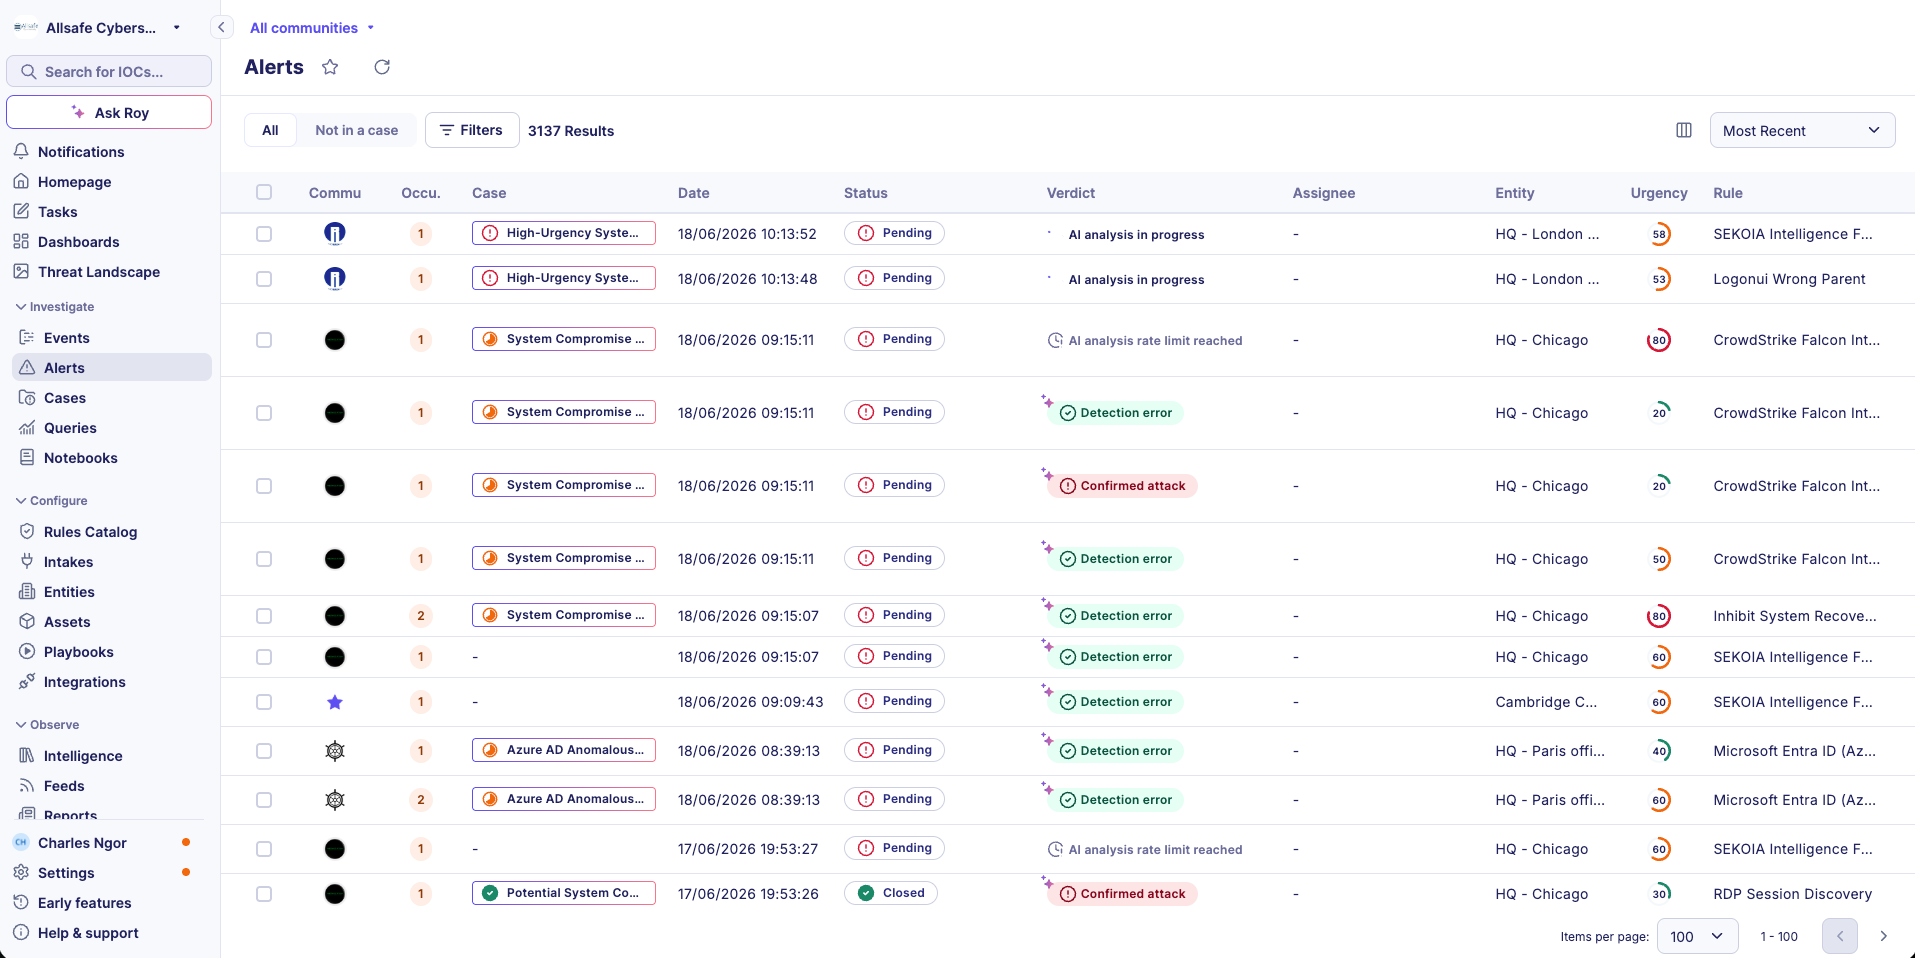Click the urgency 80 gauge for Inhibit System Recovery
The width and height of the screenshot is (1915, 958).
point(1659,616)
